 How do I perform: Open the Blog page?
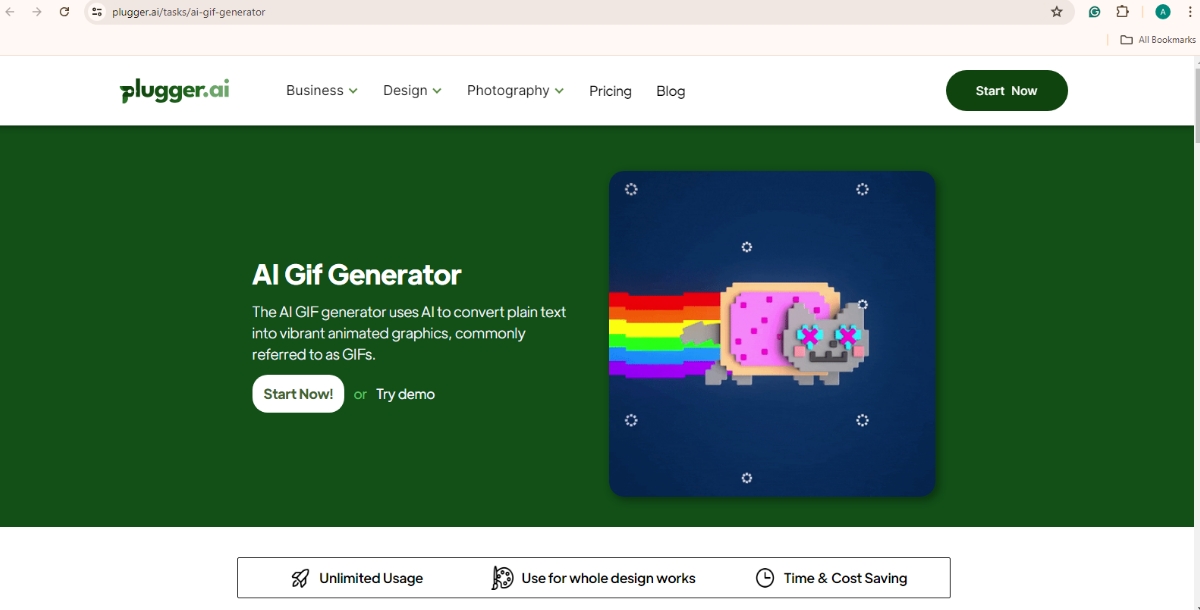click(x=670, y=91)
